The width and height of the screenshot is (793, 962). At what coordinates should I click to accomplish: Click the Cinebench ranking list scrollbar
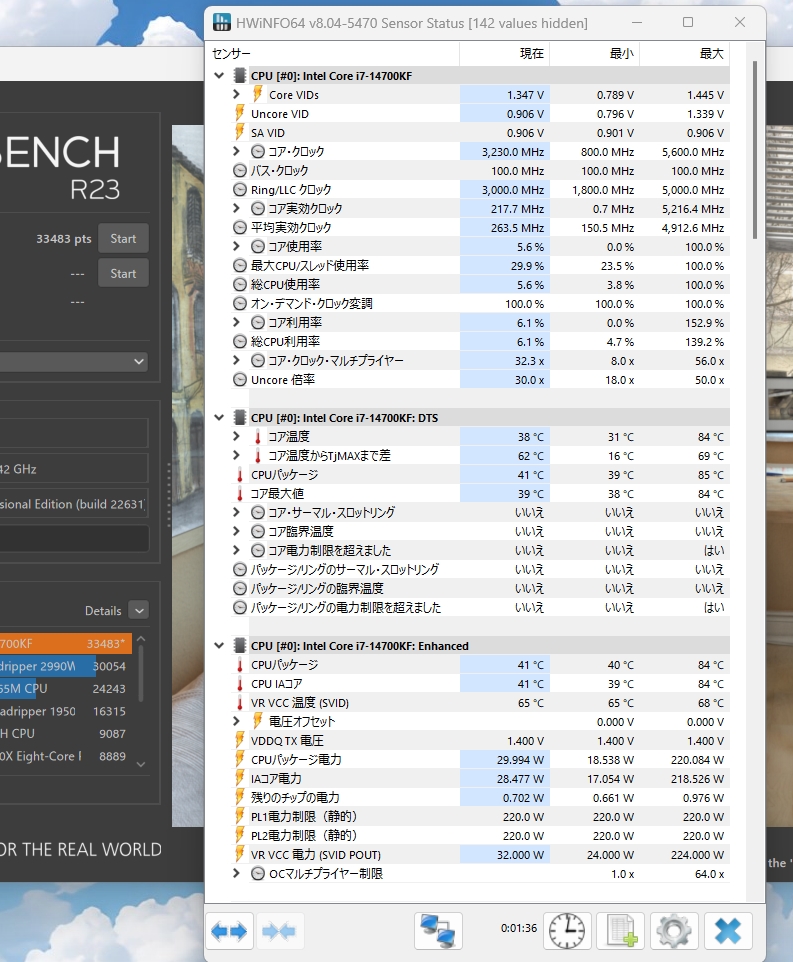pyautogui.click(x=141, y=672)
